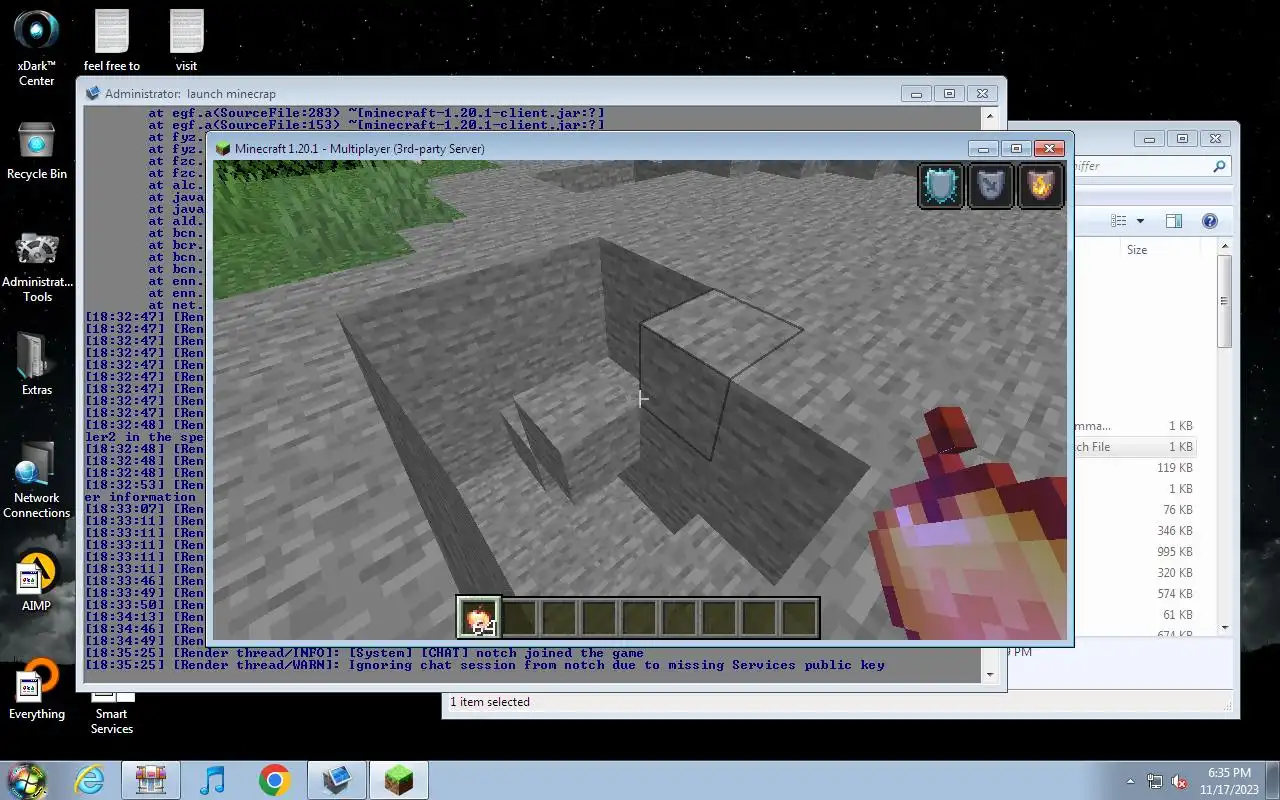The height and width of the screenshot is (800, 1280).
Task: Select the 'feel free to' text file
Action: tap(112, 40)
